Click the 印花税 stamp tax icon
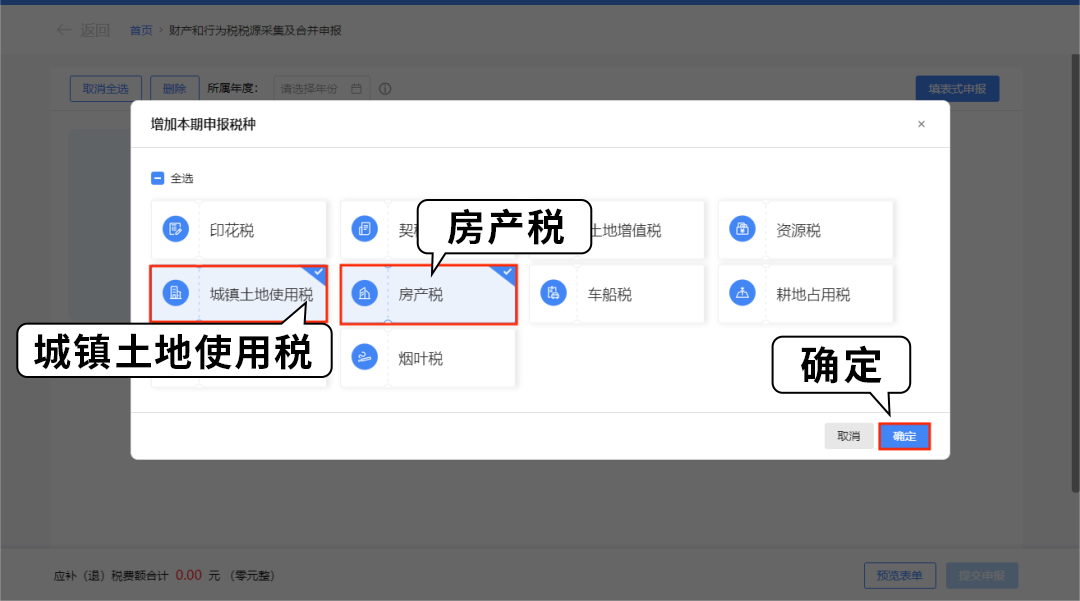1080x601 pixels. 176,230
